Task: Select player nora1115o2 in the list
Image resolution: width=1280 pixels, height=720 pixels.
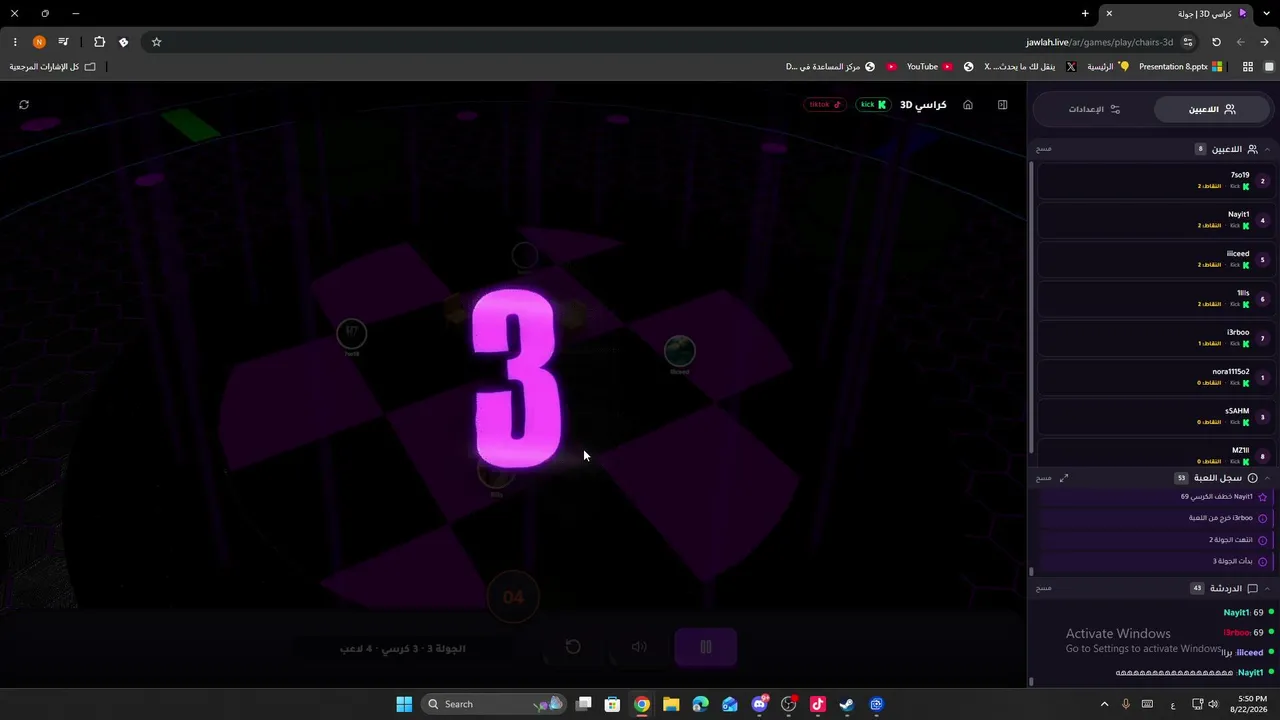Action: click(1154, 377)
